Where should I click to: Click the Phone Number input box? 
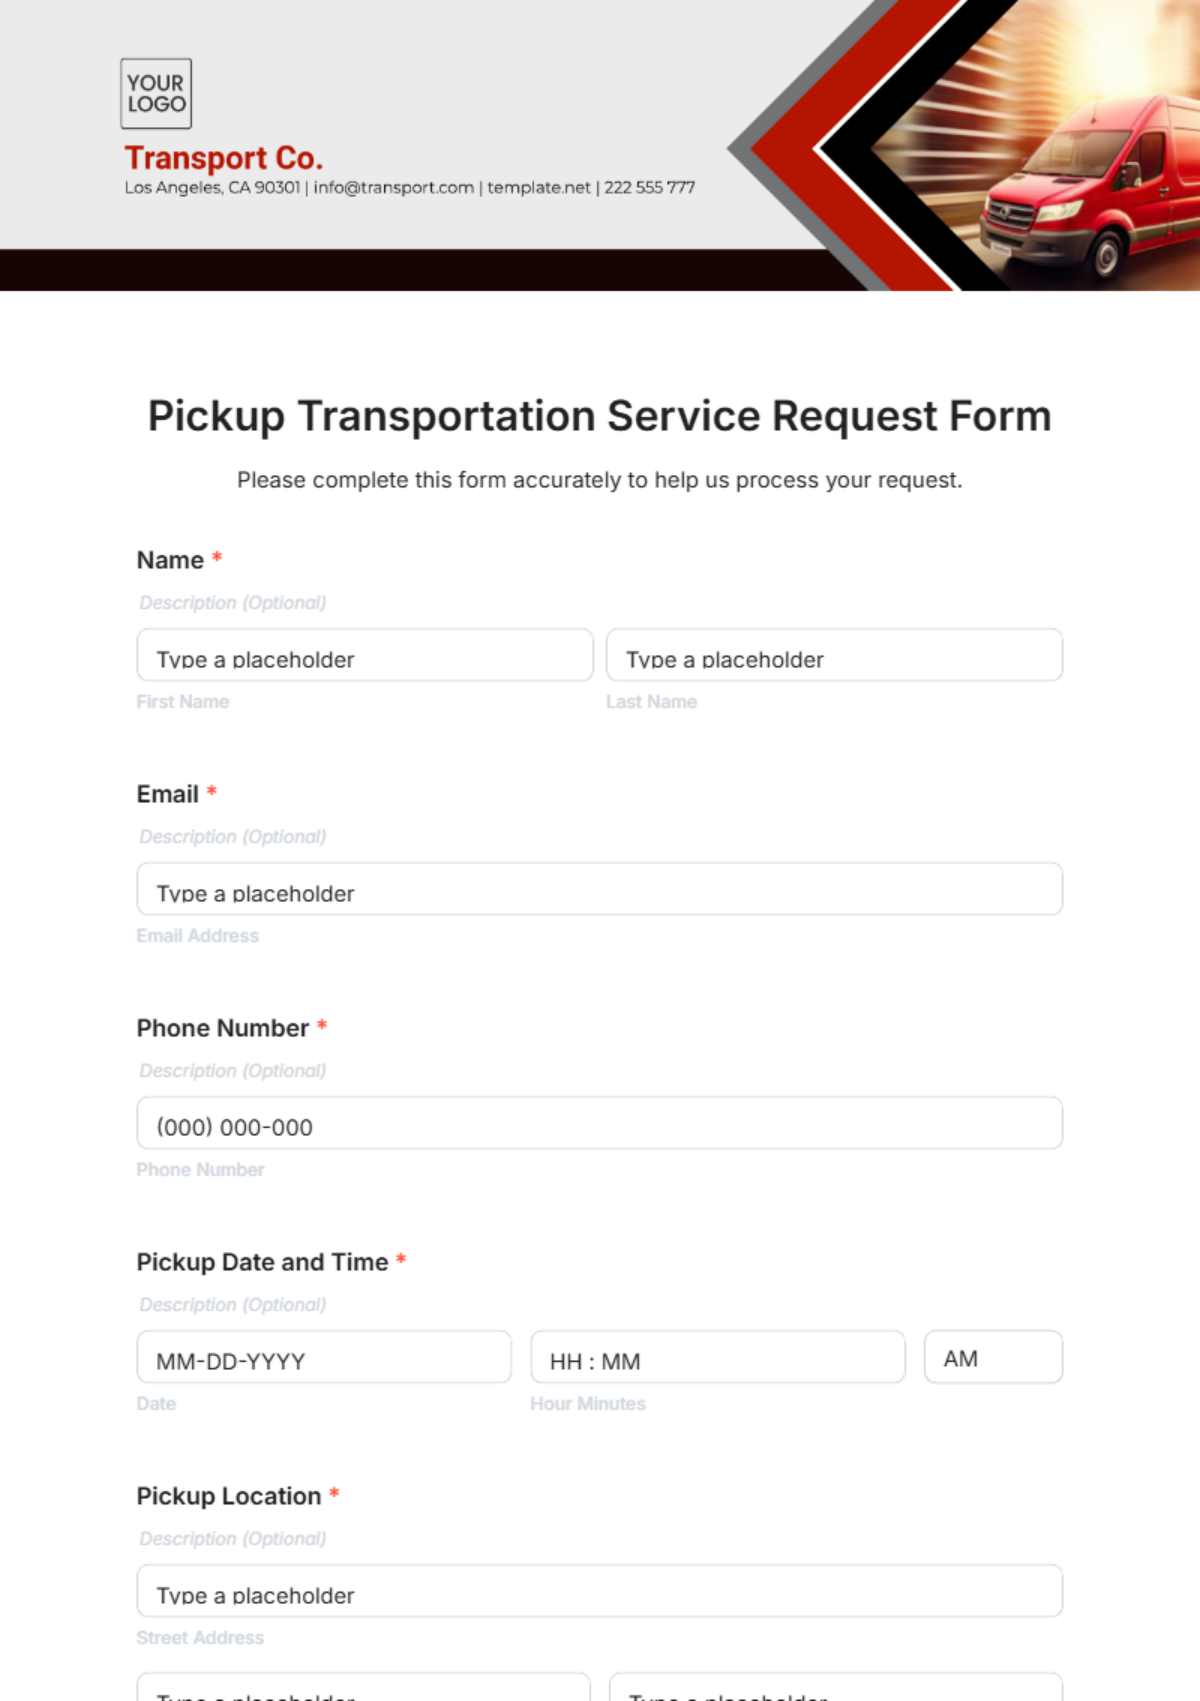(600, 1124)
